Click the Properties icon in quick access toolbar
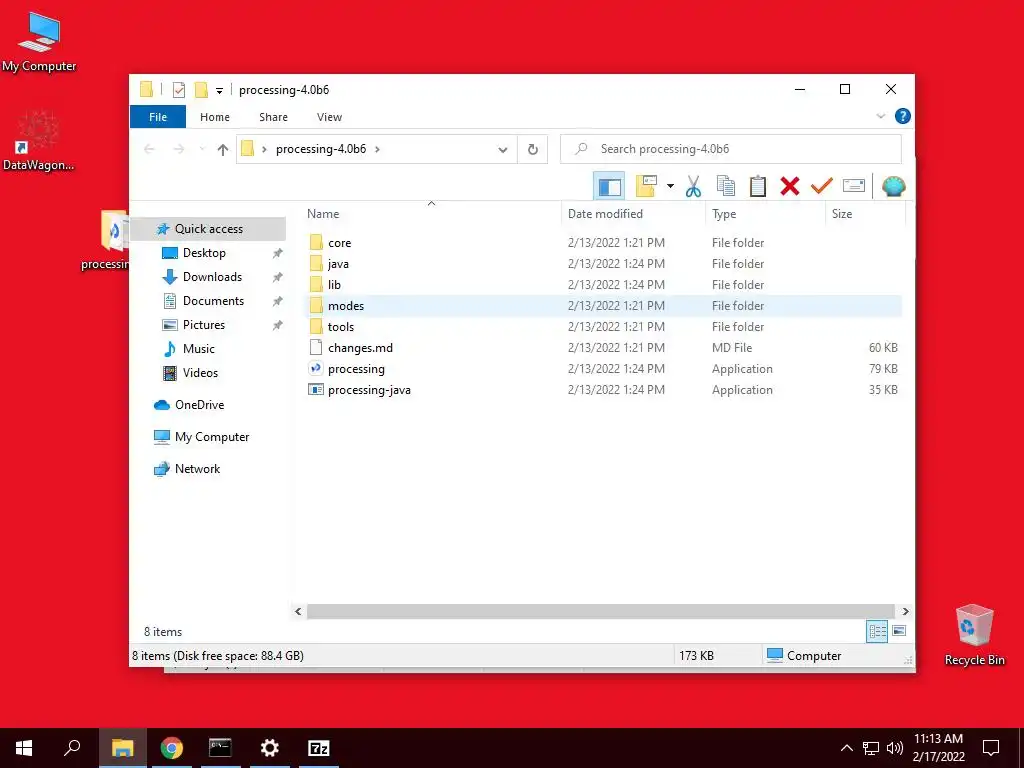The width and height of the screenshot is (1024, 768). click(178, 90)
